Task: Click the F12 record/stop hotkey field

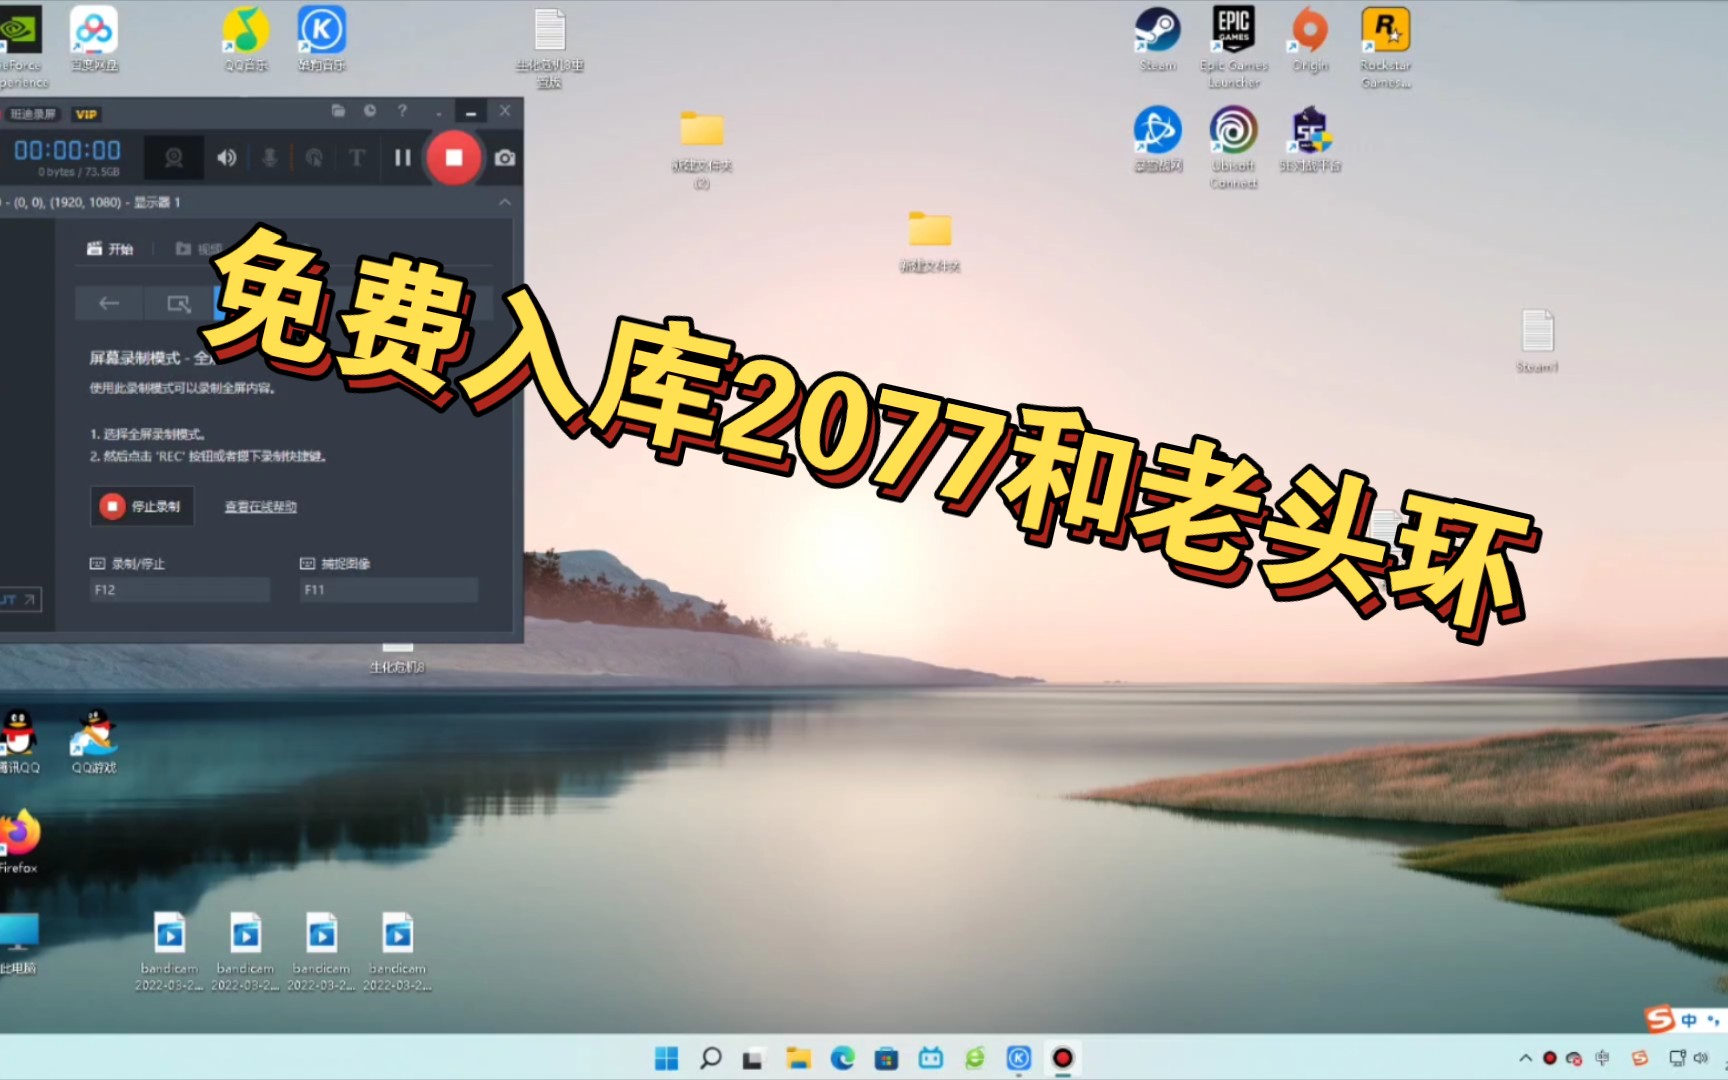Action: pyautogui.click(x=180, y=590)
